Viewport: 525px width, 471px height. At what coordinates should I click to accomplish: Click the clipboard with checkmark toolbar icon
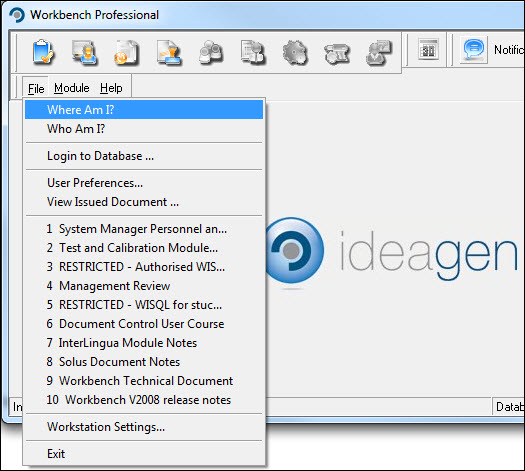(43, 52)
